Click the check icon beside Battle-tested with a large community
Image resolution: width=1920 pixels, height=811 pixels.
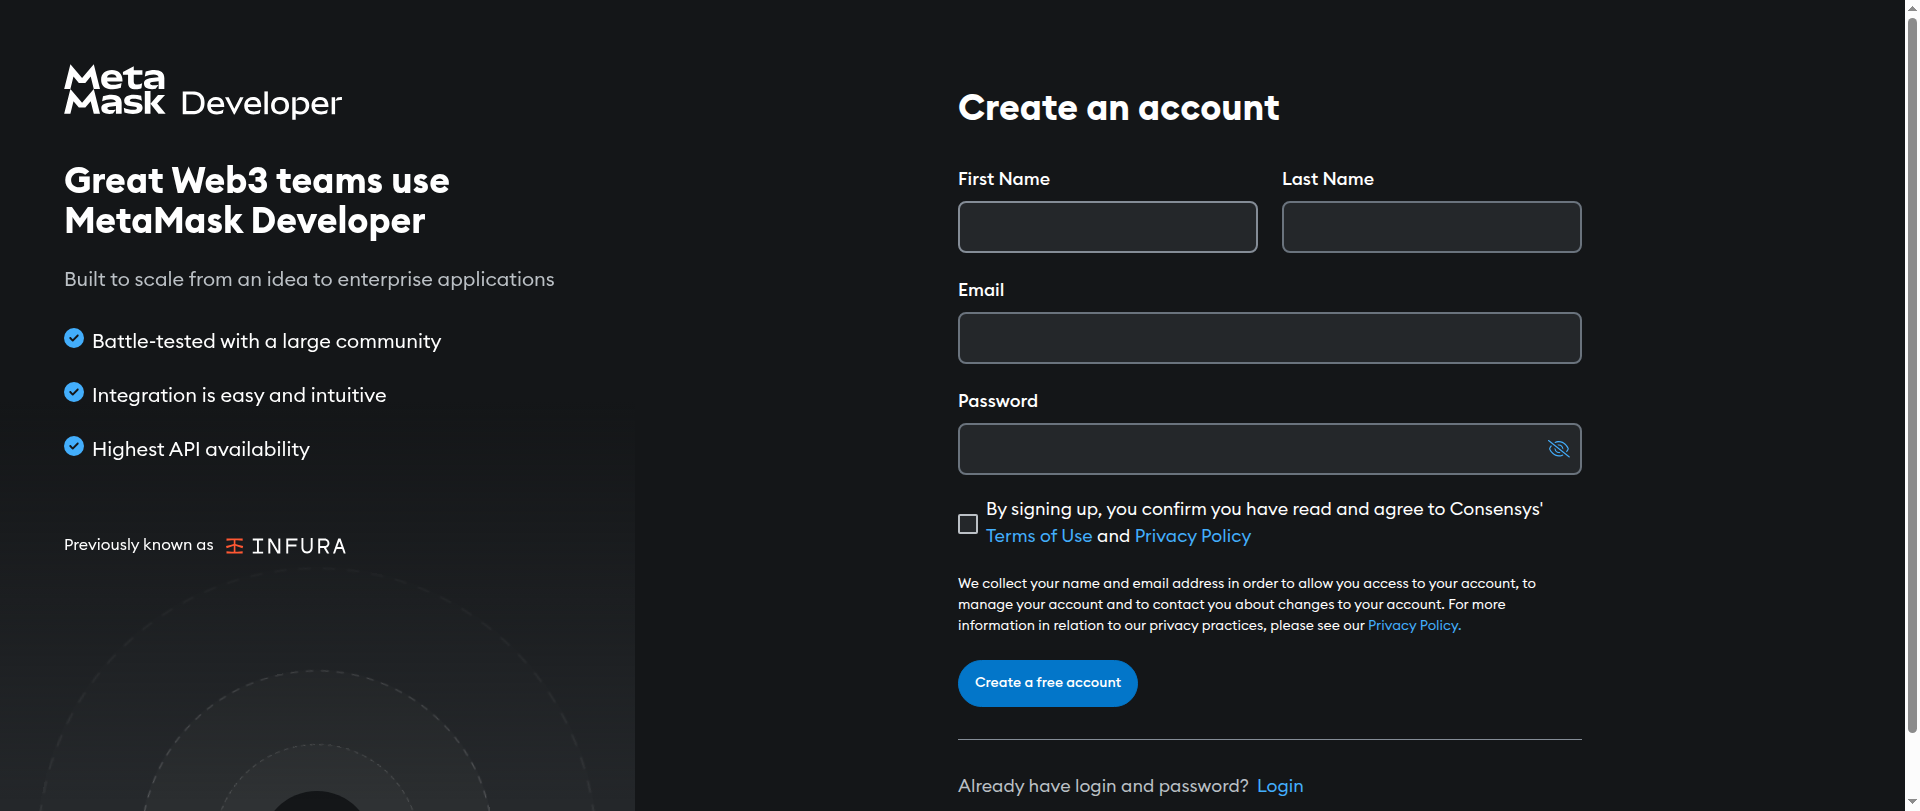[74, 338]
